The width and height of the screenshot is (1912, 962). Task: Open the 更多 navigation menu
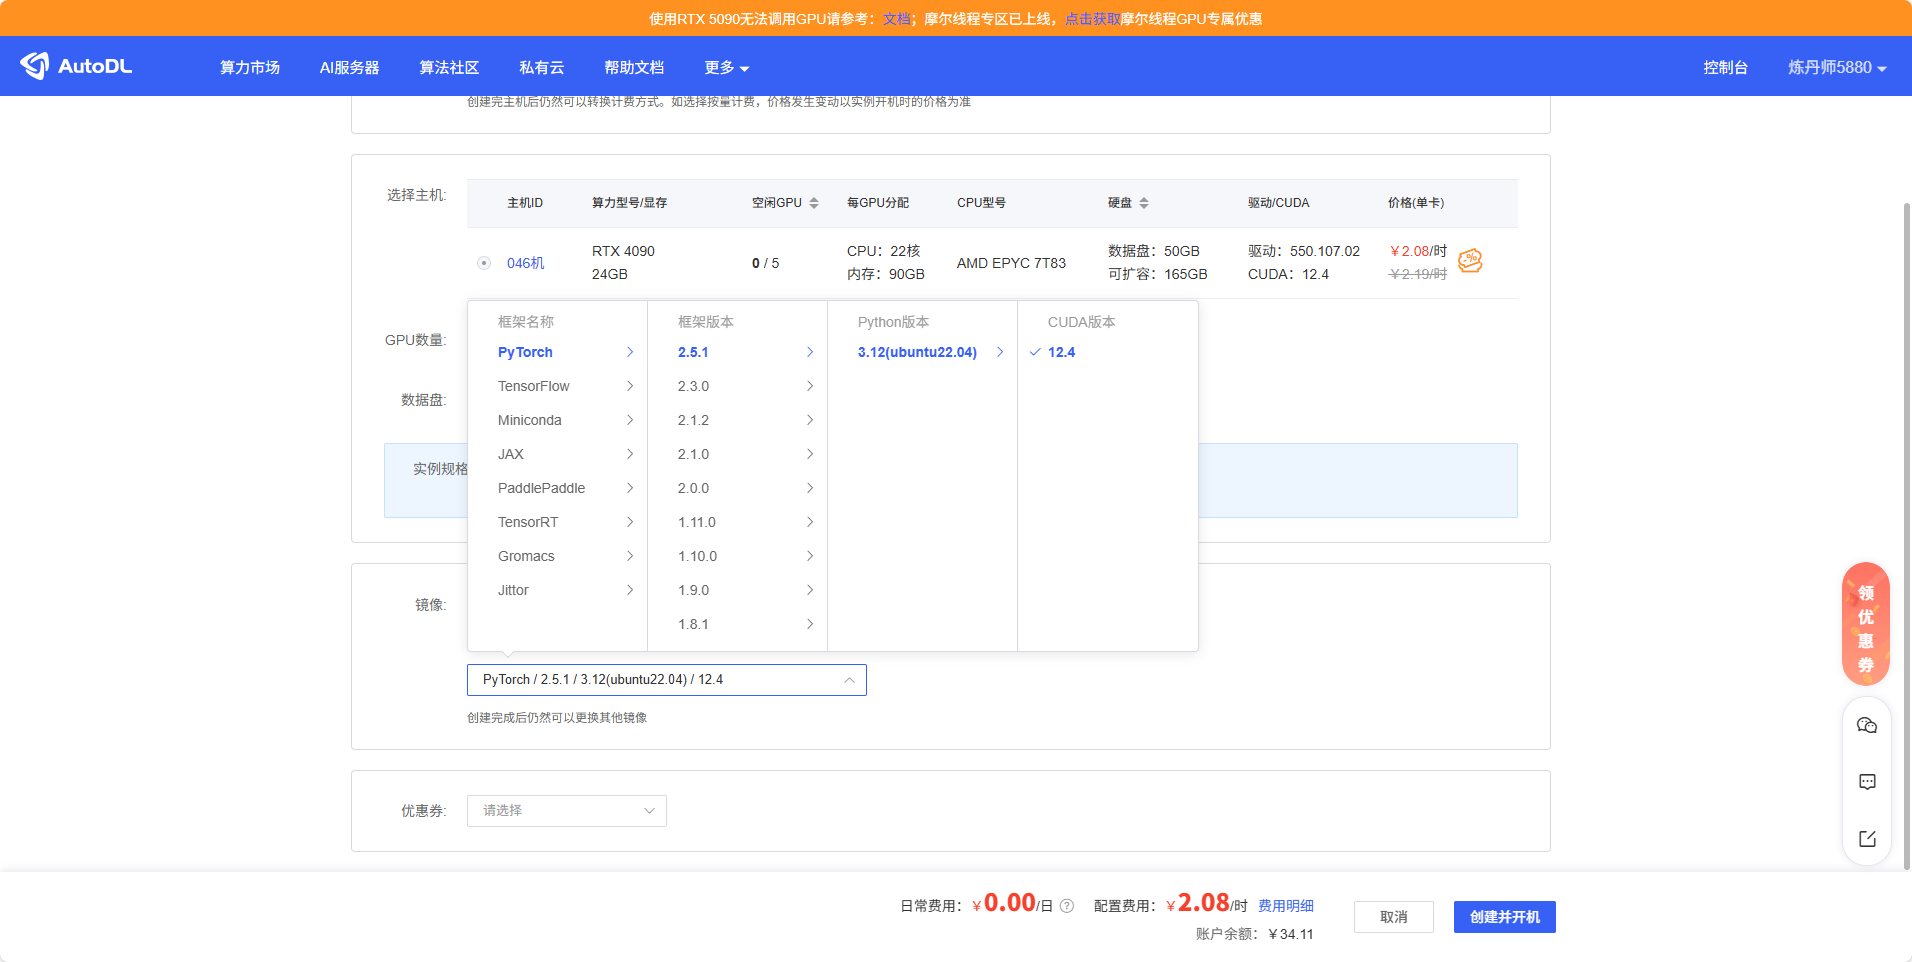726,67
